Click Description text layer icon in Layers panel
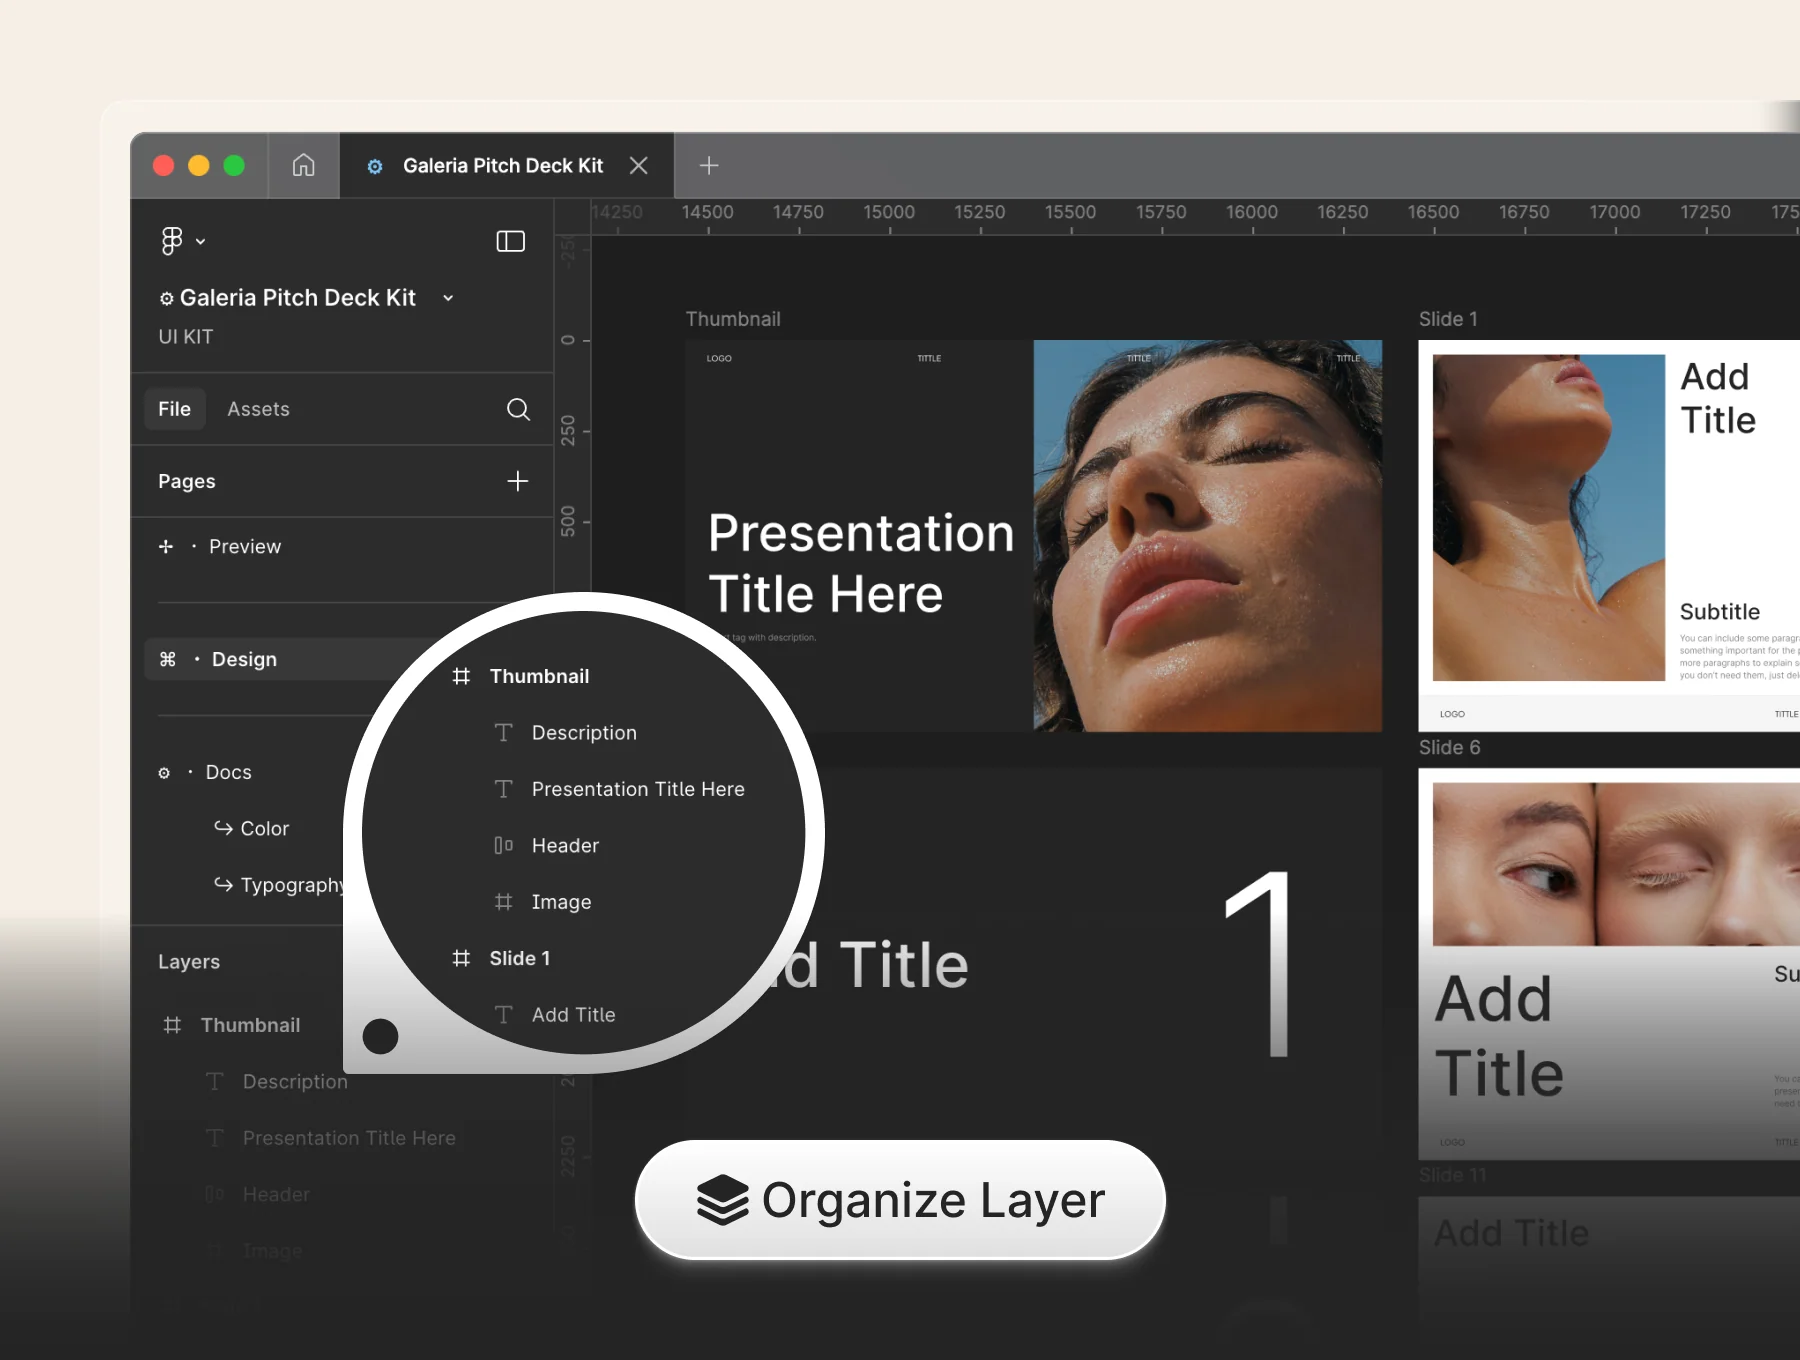The image size is (1800, 1360). [214, 1082]
